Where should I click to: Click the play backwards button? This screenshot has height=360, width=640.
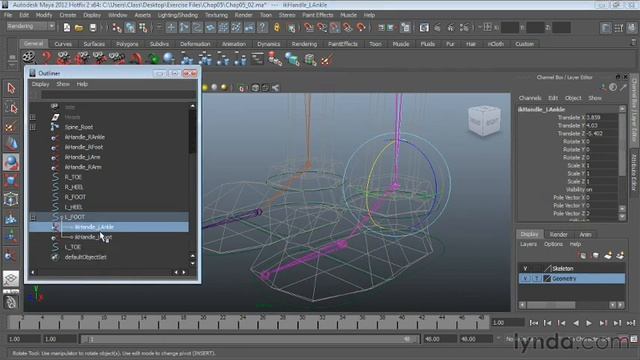click(576, 323)
